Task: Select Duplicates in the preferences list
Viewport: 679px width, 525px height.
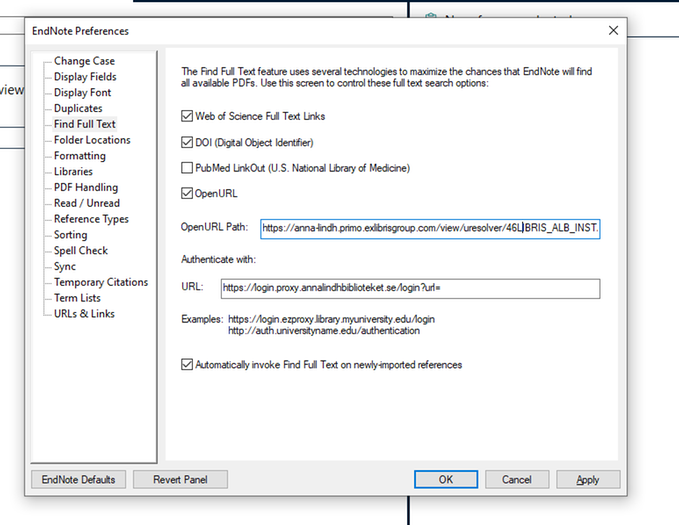Action: [78, 108]
